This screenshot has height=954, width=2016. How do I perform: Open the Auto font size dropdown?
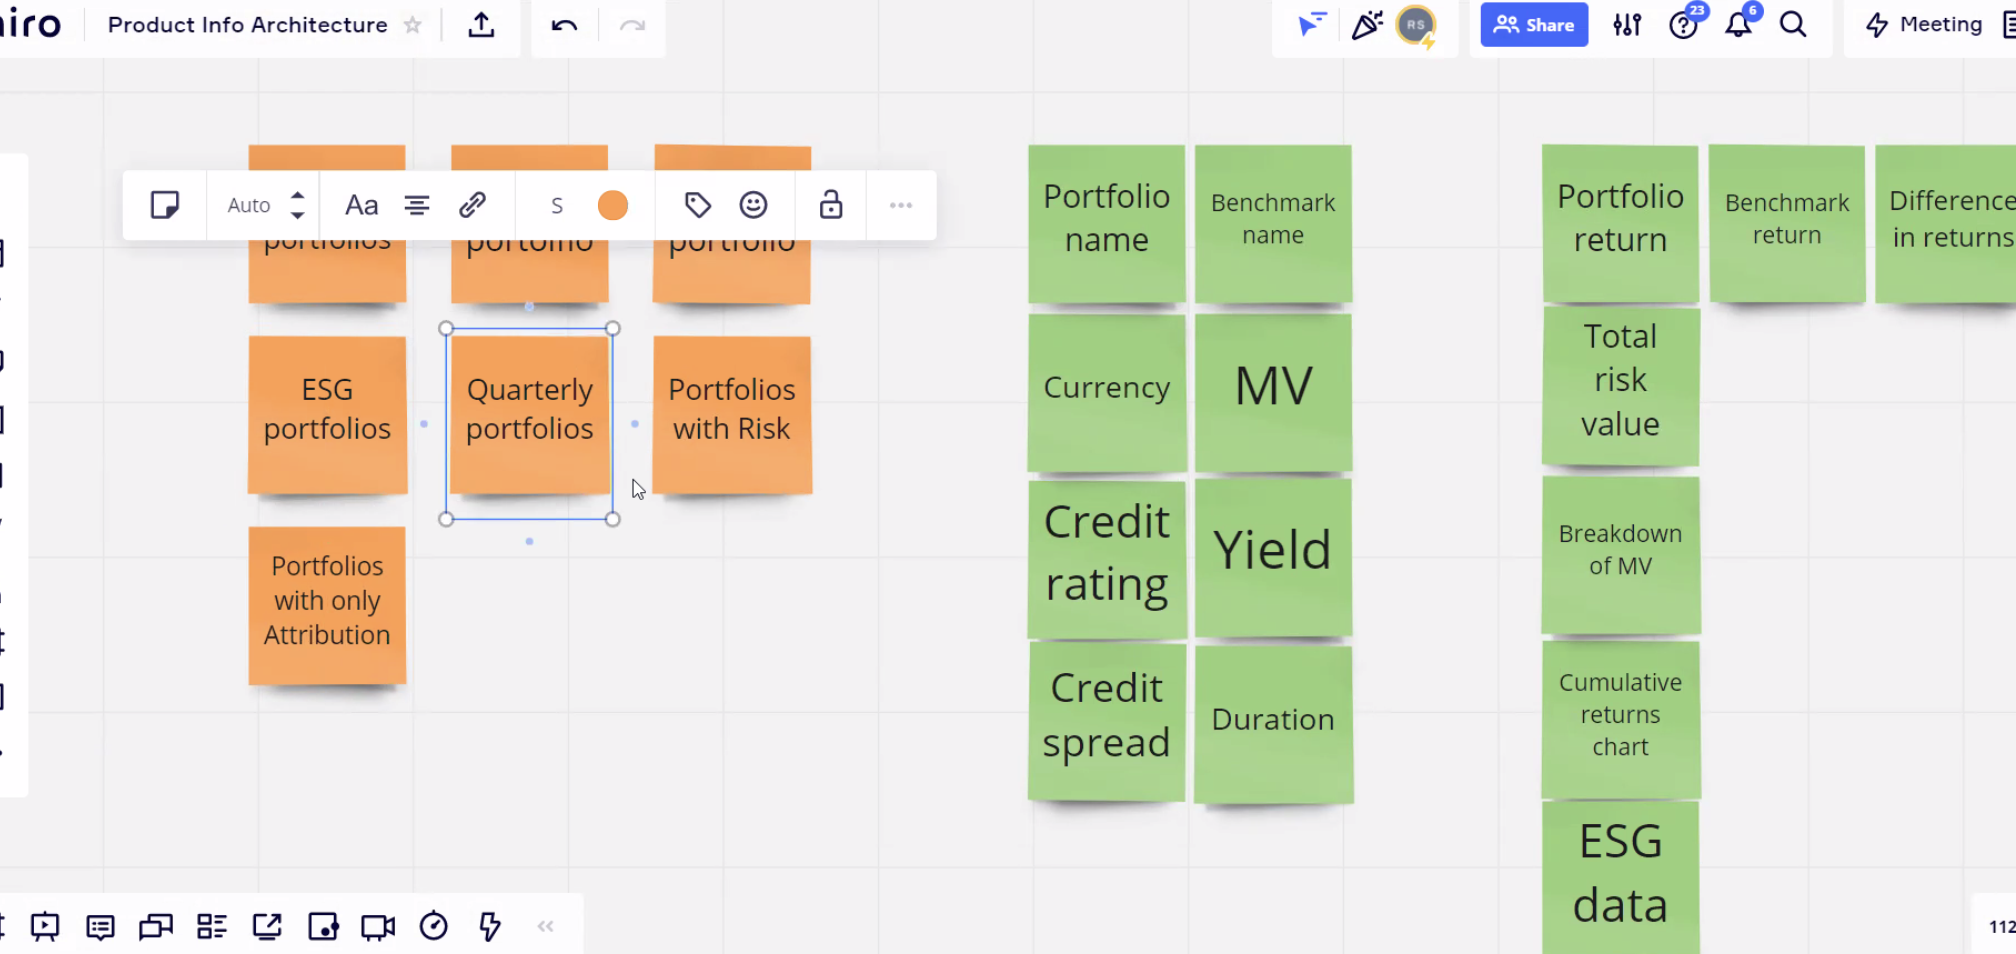point(265,205)
